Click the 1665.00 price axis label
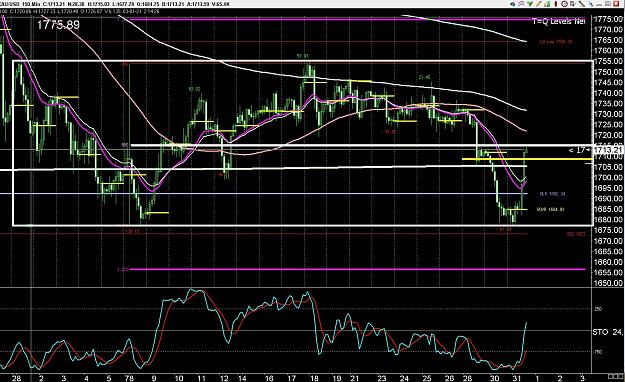Screen dimensions: 625x382 [608, 252]
